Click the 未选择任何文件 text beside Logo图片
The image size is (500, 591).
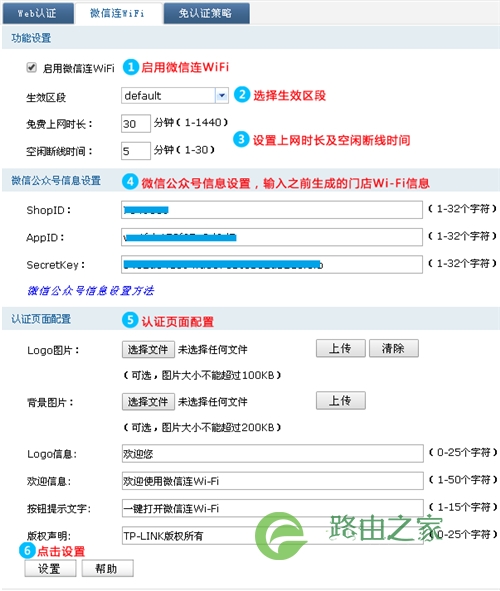(x=213, y=350)
